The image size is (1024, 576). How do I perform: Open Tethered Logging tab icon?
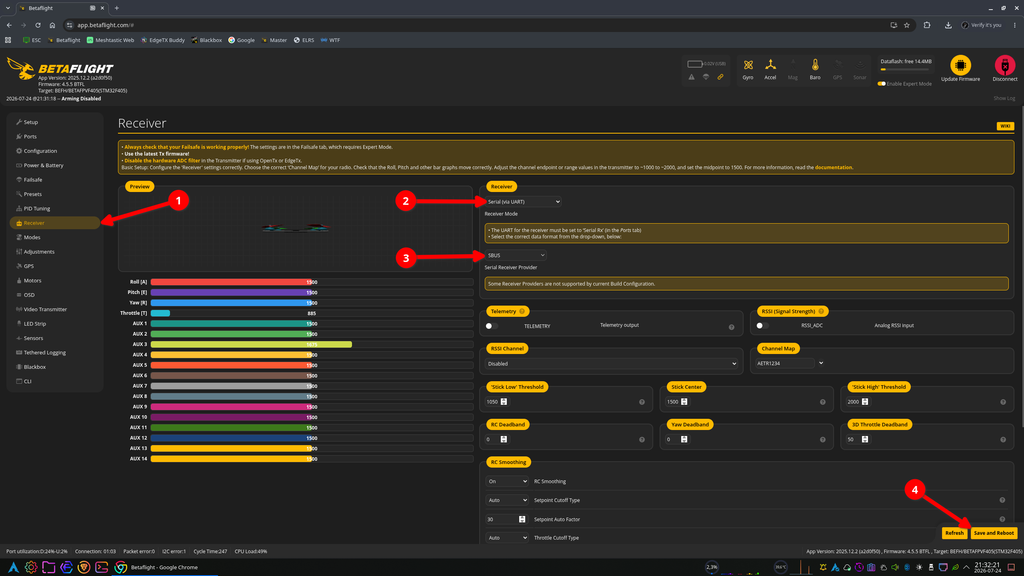click(x=19, y=353)
